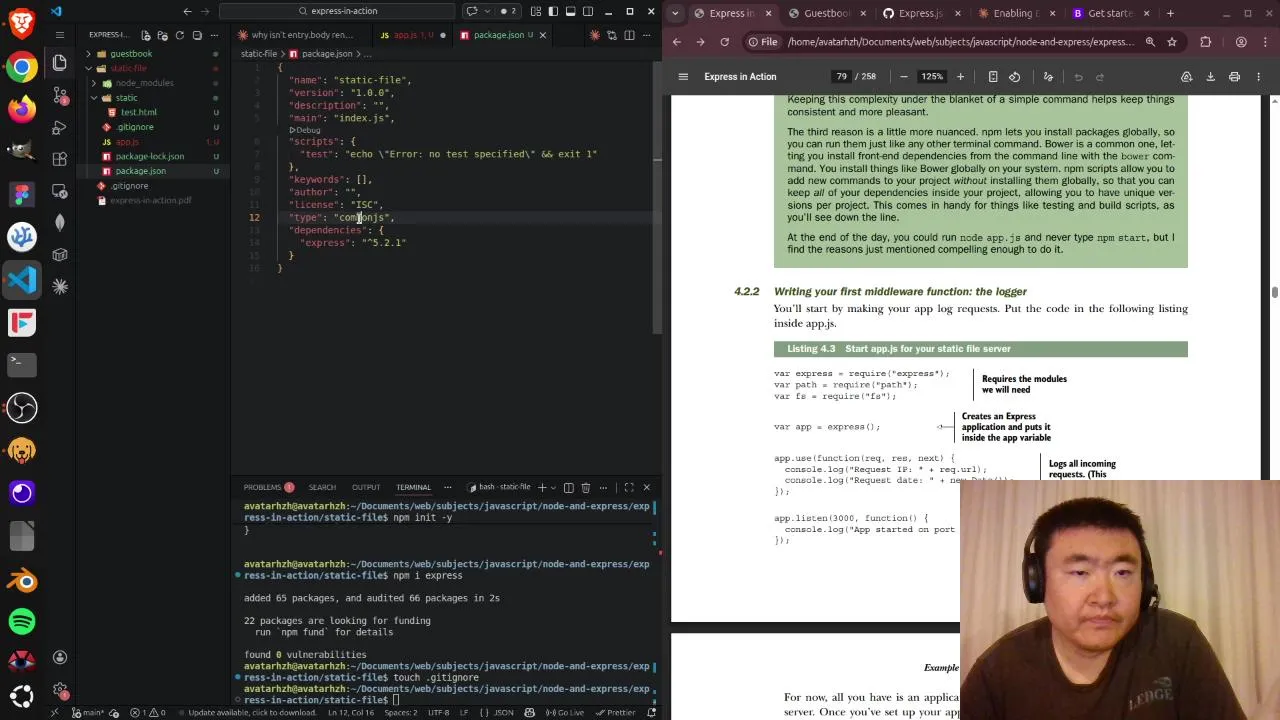
Task: Click 'Update available' status message
Action: point(250,712)
